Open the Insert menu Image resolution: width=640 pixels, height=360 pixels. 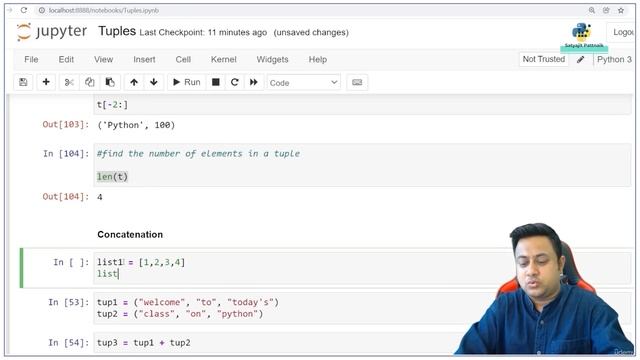tap(144, 59)
